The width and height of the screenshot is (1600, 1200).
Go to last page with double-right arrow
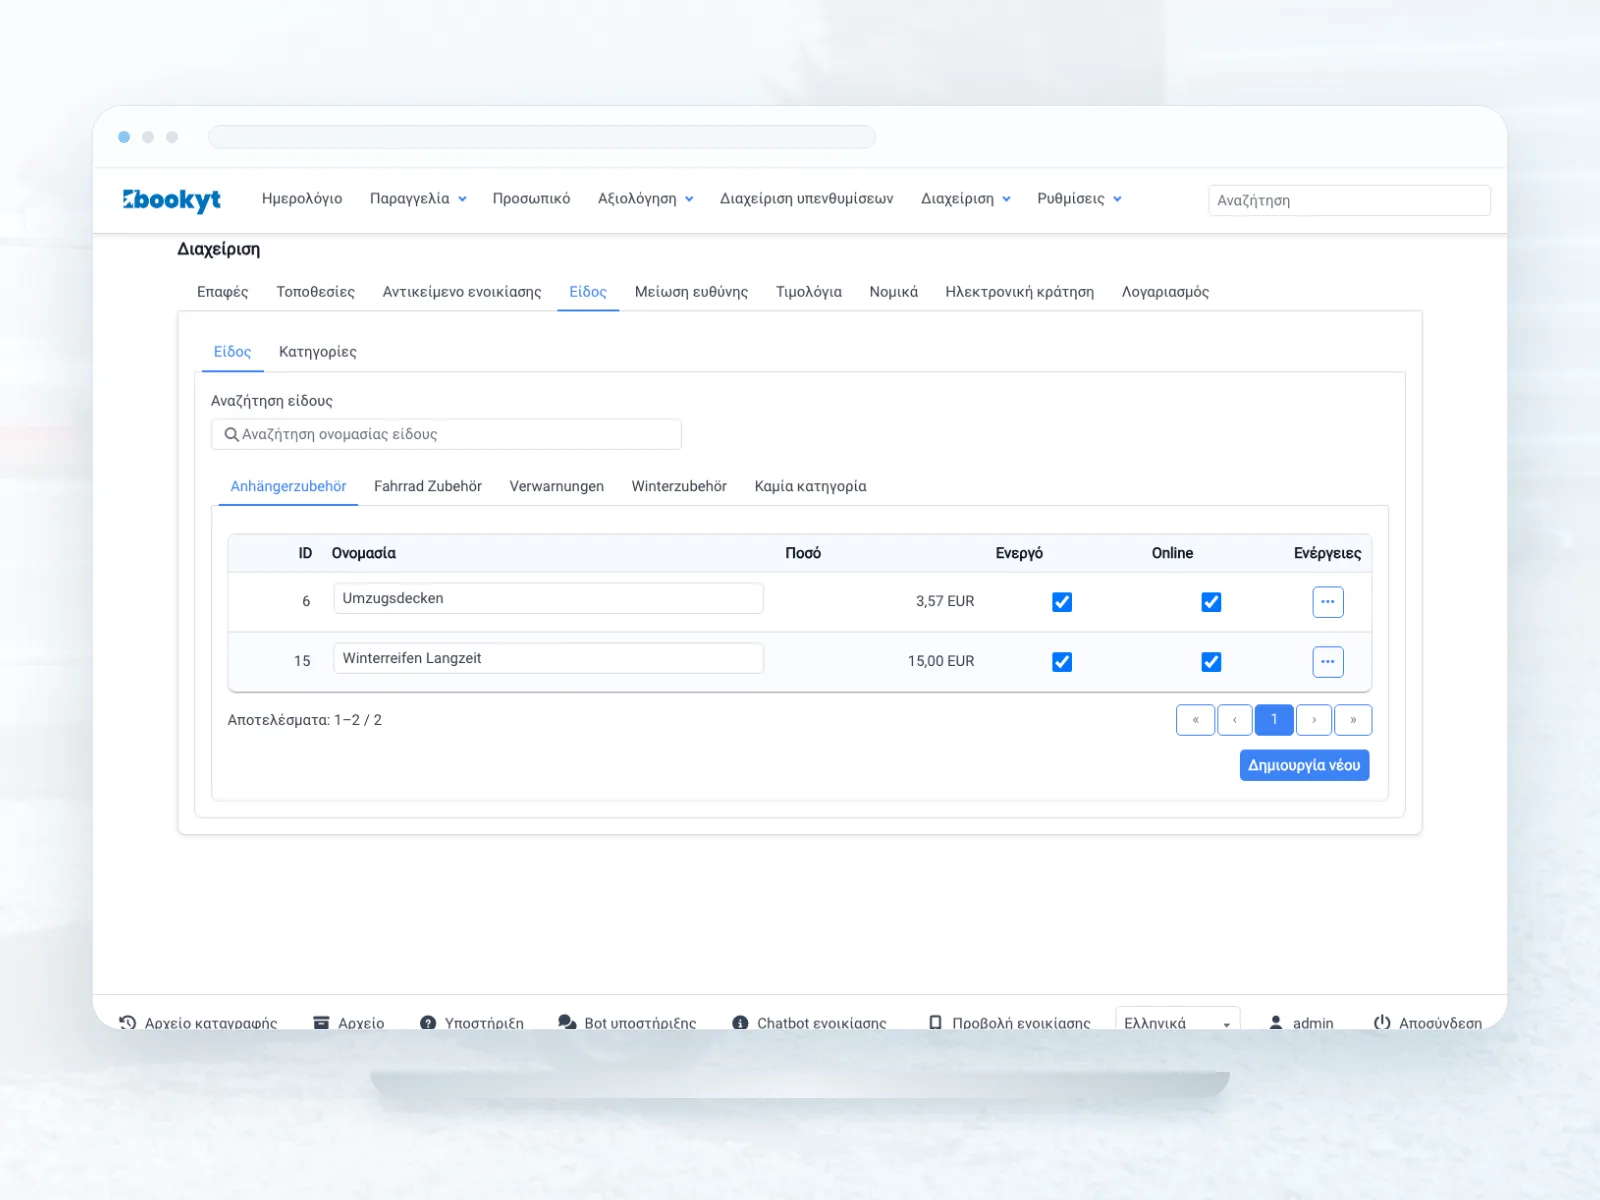[1353, 720]
